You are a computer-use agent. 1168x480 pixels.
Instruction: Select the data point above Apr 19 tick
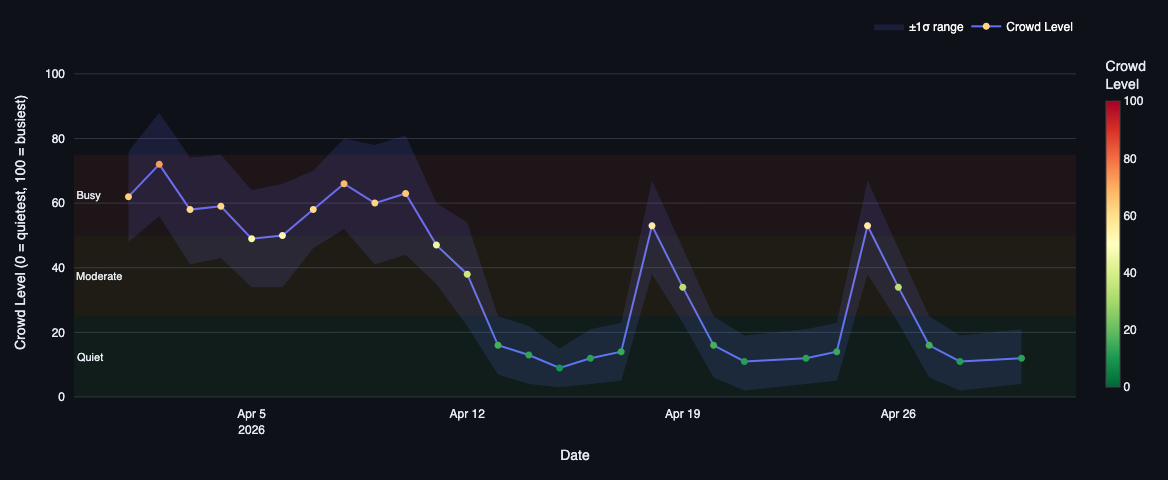click(682, 287)
